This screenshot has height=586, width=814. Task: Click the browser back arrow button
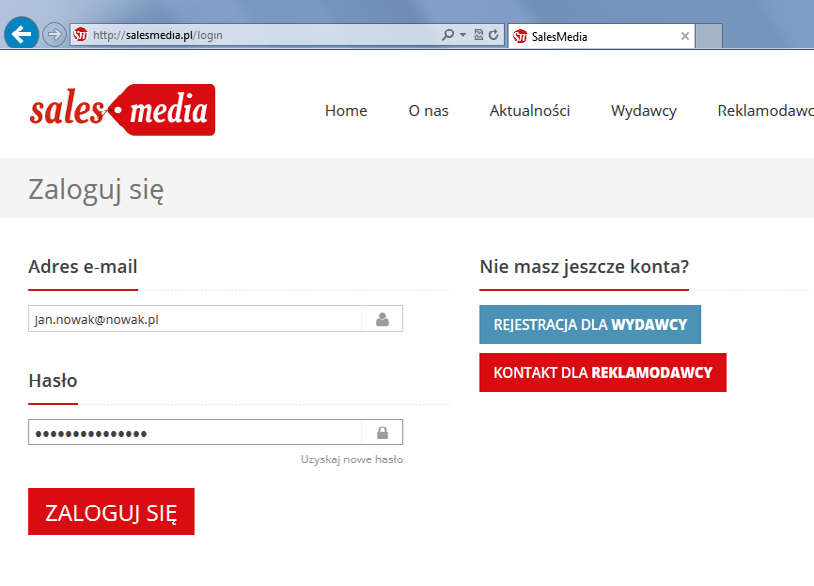[21, 34]
